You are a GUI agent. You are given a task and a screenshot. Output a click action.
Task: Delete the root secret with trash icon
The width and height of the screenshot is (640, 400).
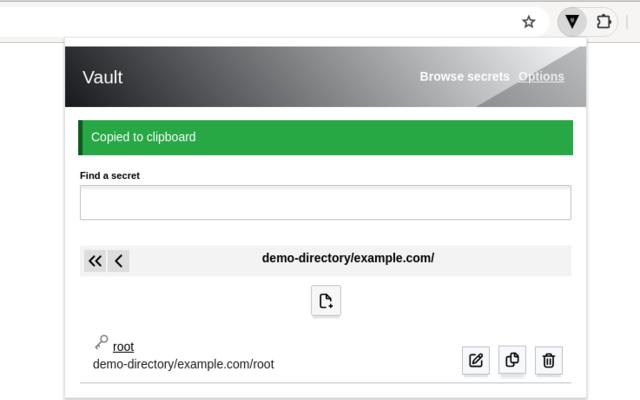(549, 360)
